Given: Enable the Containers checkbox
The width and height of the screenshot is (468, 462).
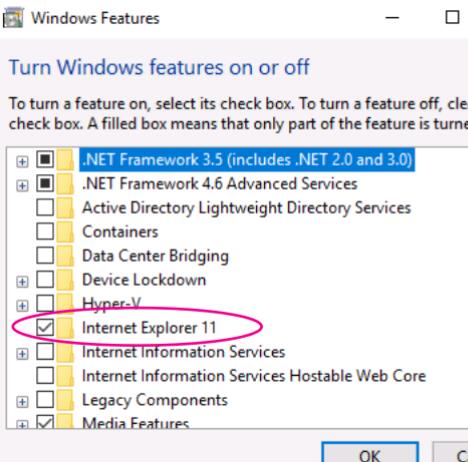Looking at the screenshot, I should [x=45, y=231].
